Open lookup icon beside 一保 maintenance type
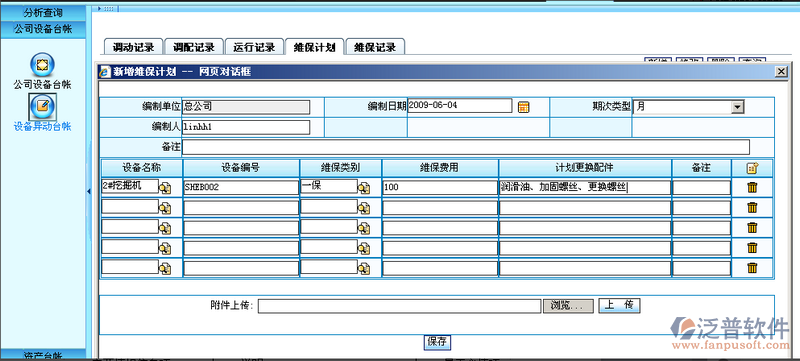The height and width of the screenshot is (361, 800). tap(364, 189)
